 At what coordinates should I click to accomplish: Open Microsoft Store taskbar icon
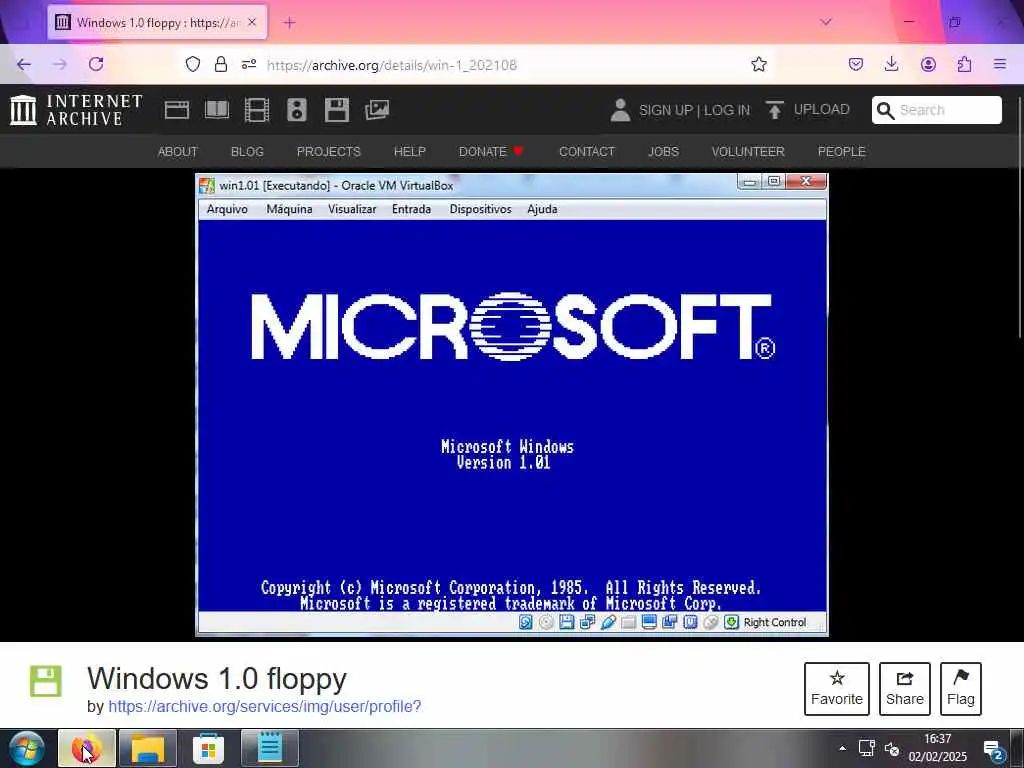pyautogui.click(x=208, y=748)
